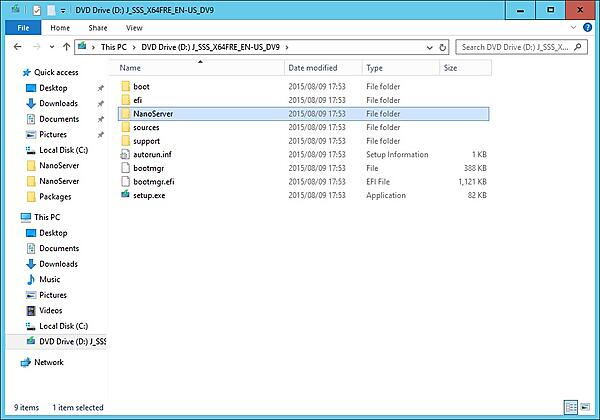The width and height of the screenshot is (600, 420).
Task: Switch to Details view layout icon
Action: click(x=571, y=407)
